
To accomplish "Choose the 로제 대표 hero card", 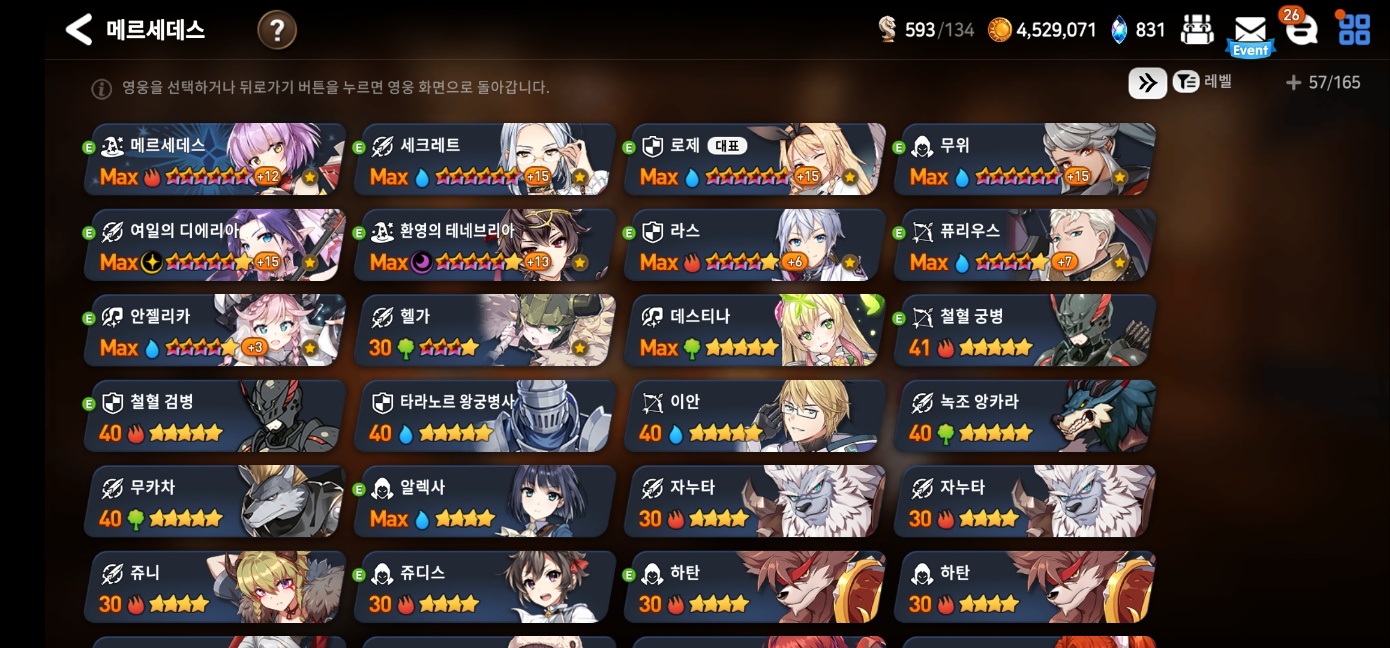I will pos(757,160).
